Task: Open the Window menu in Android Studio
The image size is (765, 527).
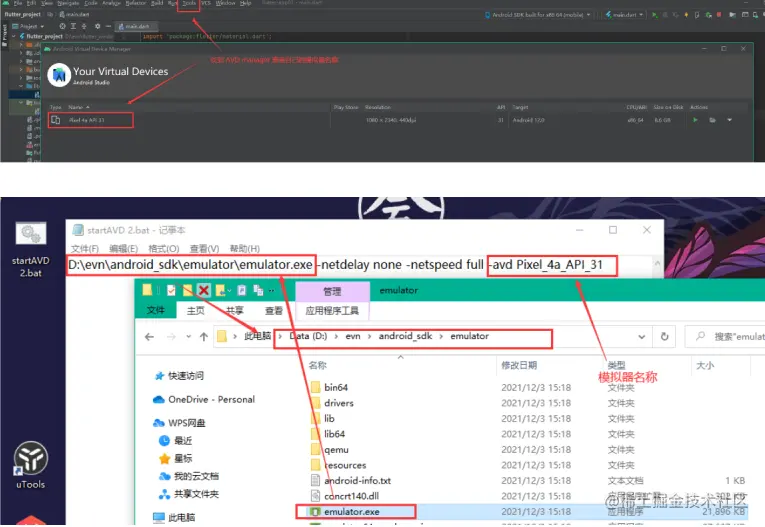Action: coord(225,3)
